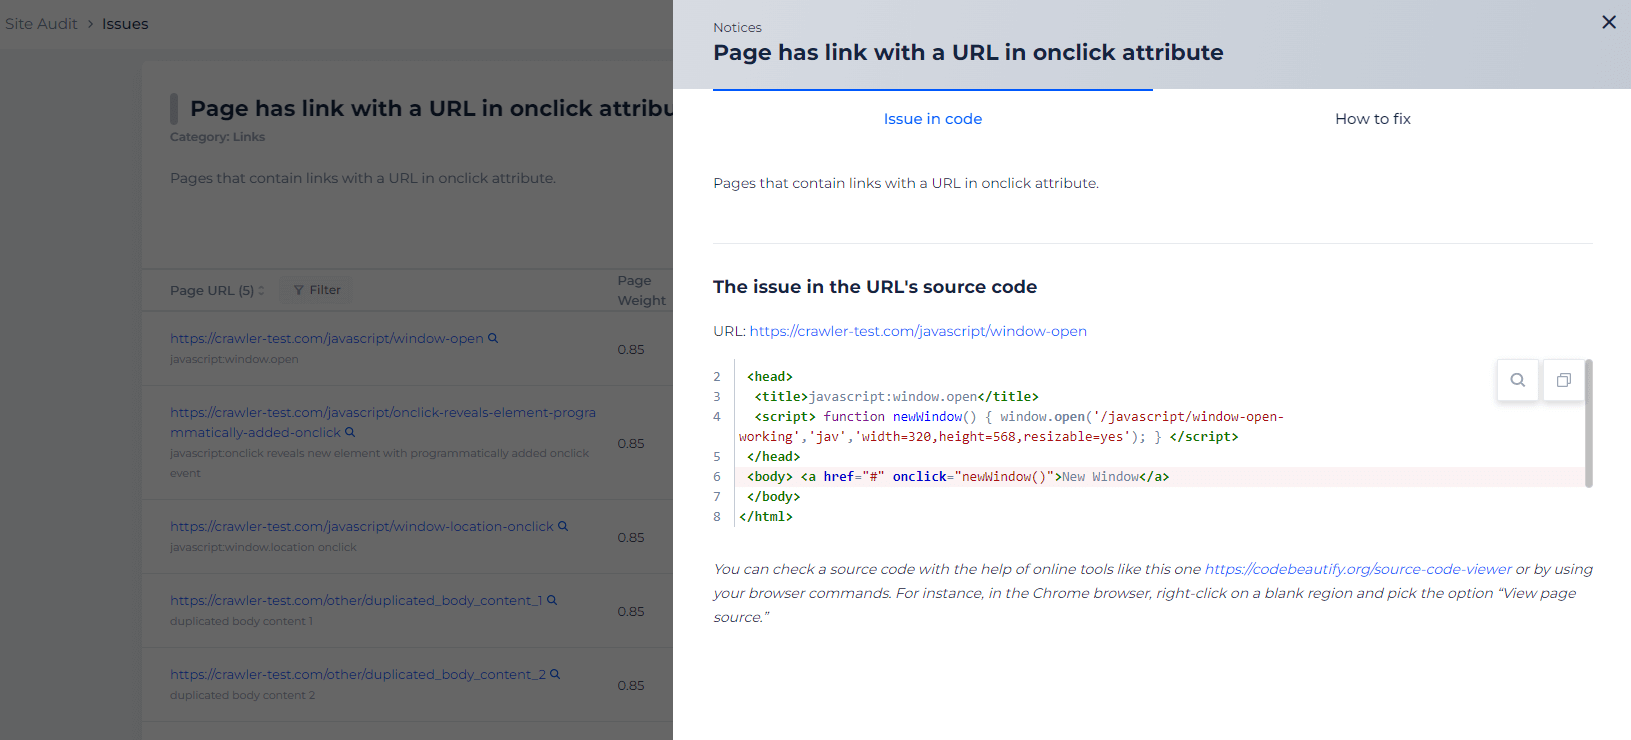Image resolution: width=1631 pixels, height=740 pixels.
Task: Click the title tag code line 3
Action: [x=896, y=397]
